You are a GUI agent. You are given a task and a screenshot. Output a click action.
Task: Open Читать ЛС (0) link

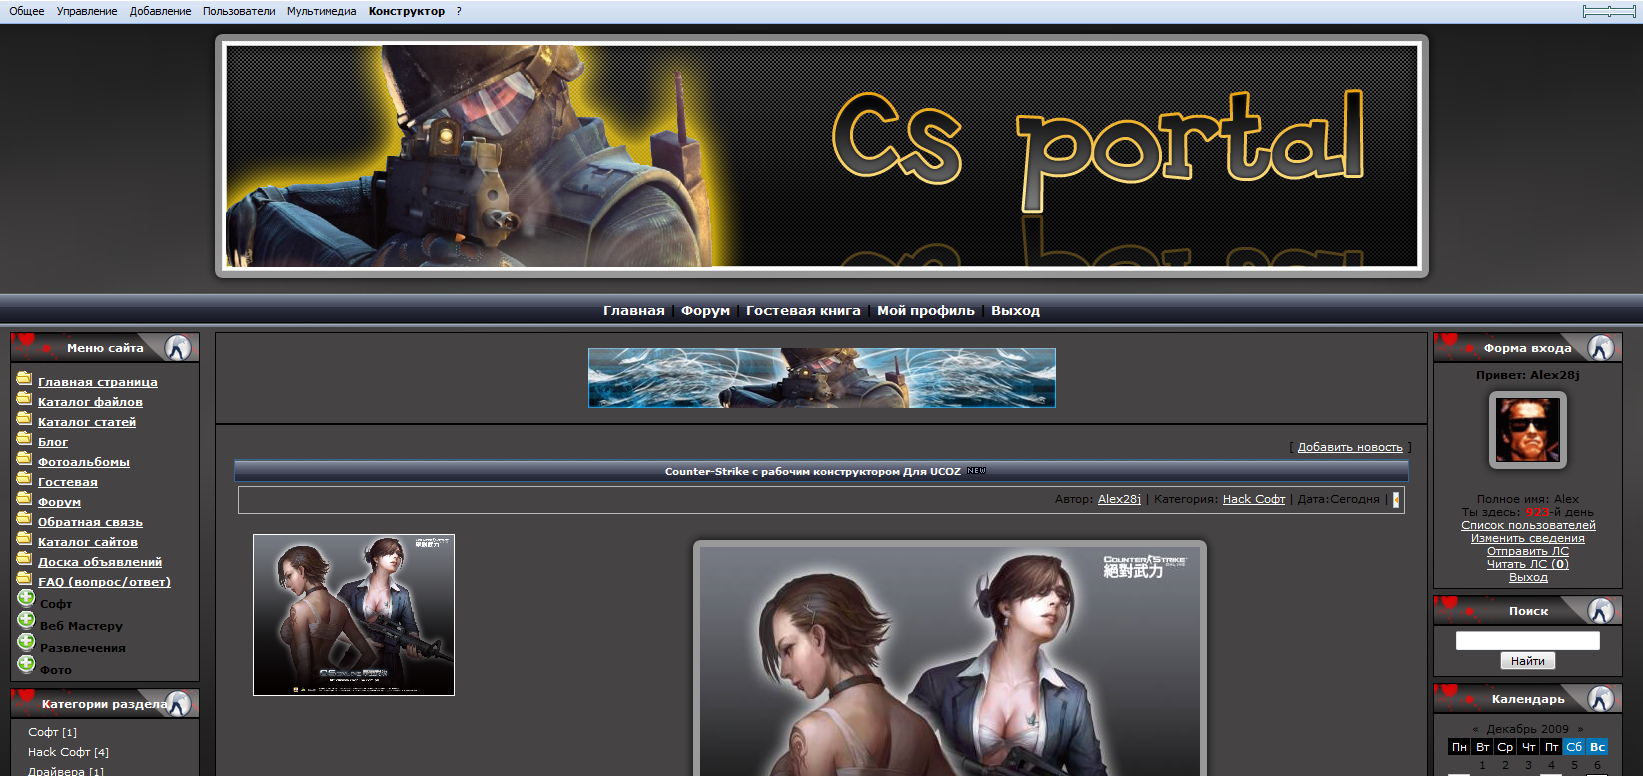pyautogui.click(x=1528, y=564)
